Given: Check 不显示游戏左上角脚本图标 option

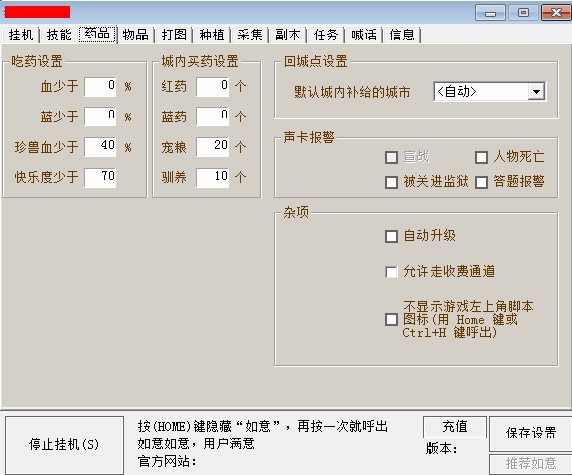Looking at the screenshot, I should pyautogui.click(x=391, y=320).
